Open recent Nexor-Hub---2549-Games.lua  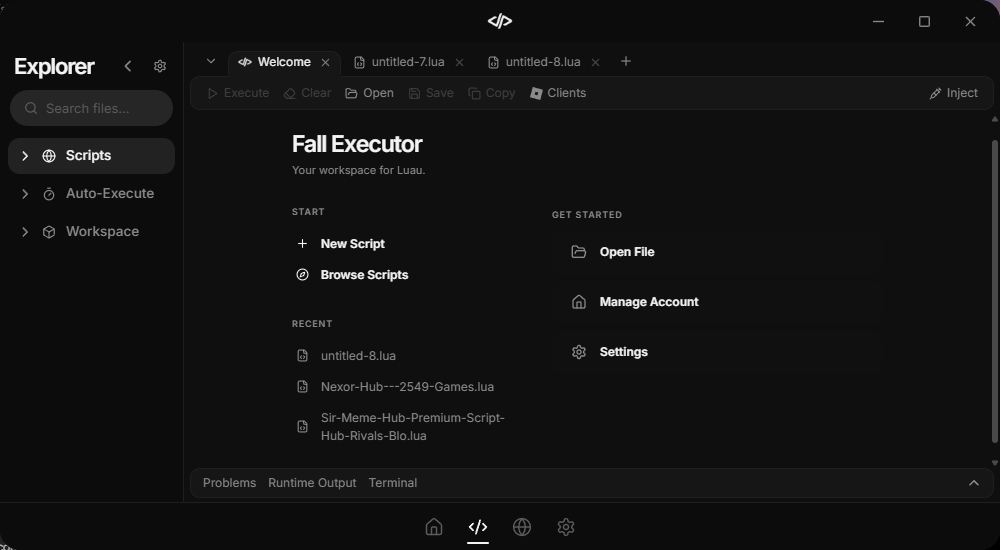[407, 387]
